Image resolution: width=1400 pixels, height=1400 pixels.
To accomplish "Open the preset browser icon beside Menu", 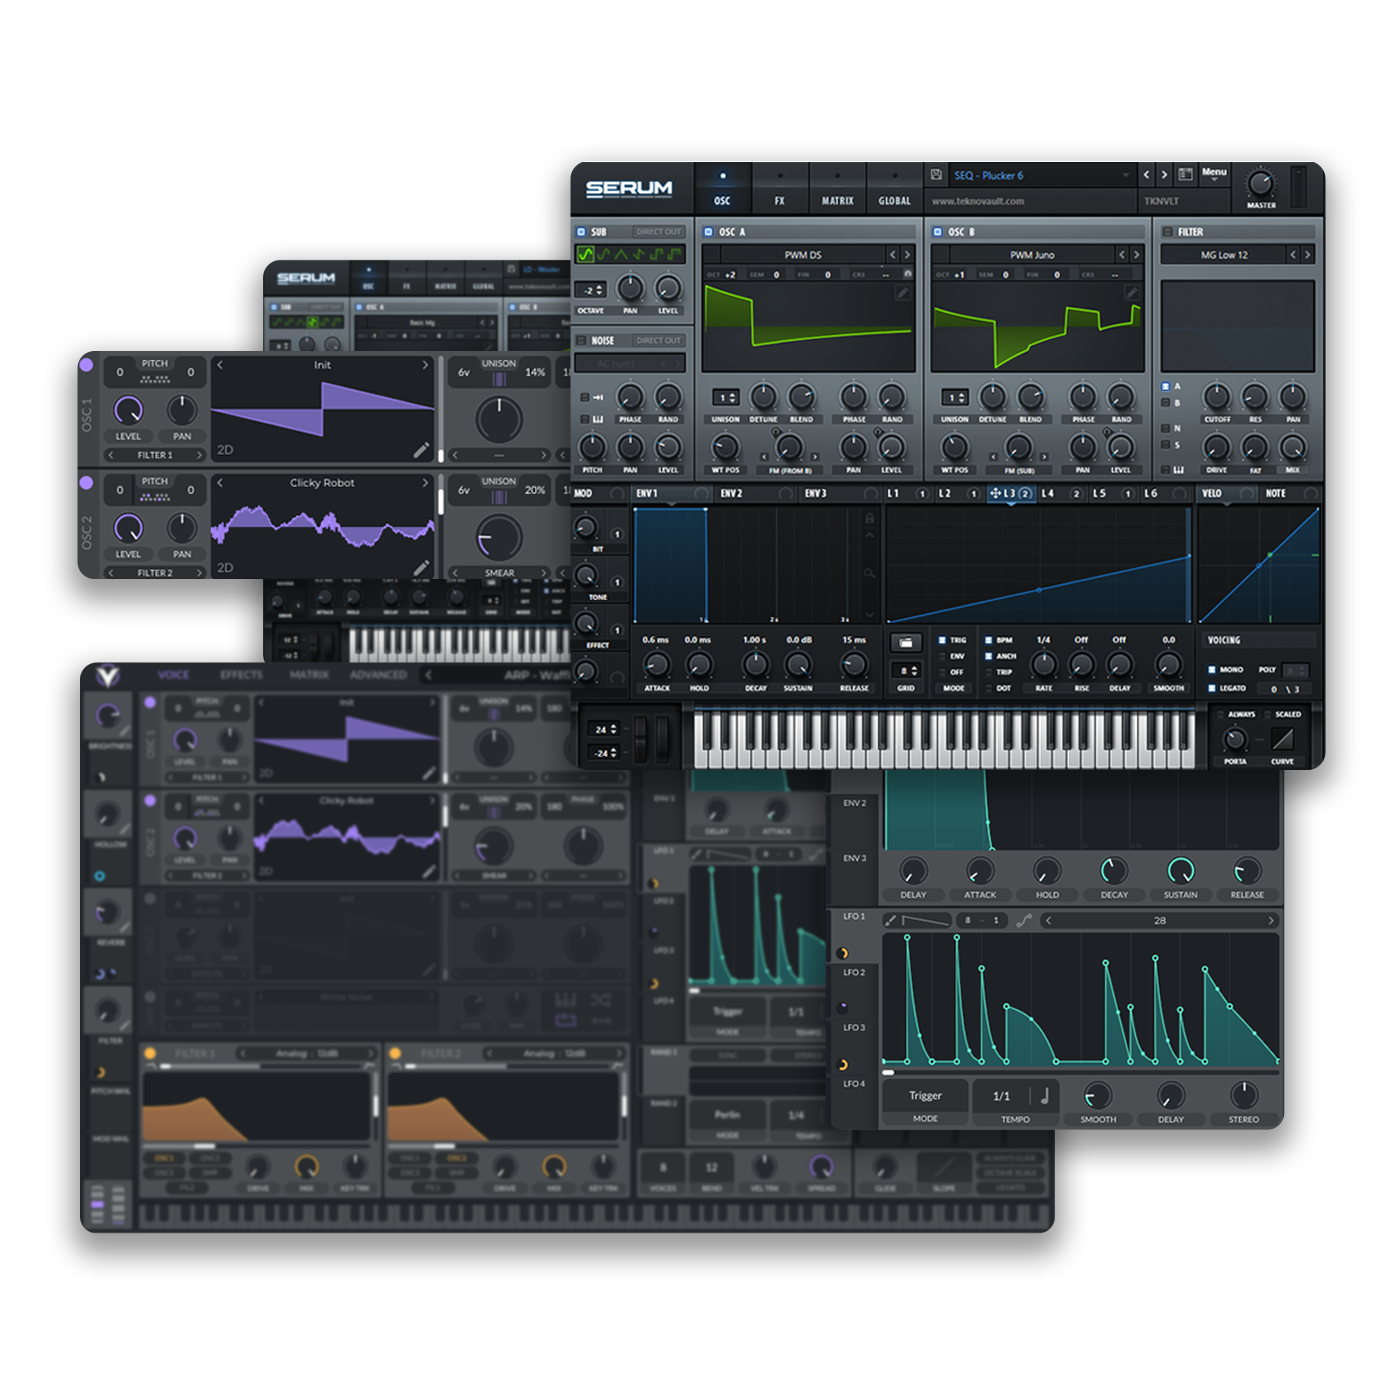I will click(1185, 175).
